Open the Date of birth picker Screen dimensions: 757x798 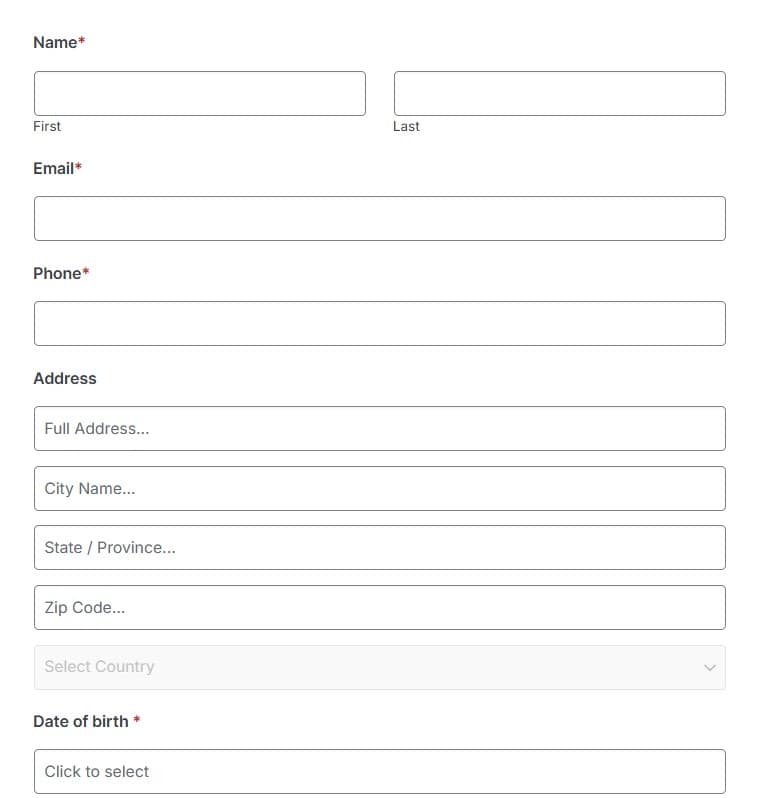380,772
